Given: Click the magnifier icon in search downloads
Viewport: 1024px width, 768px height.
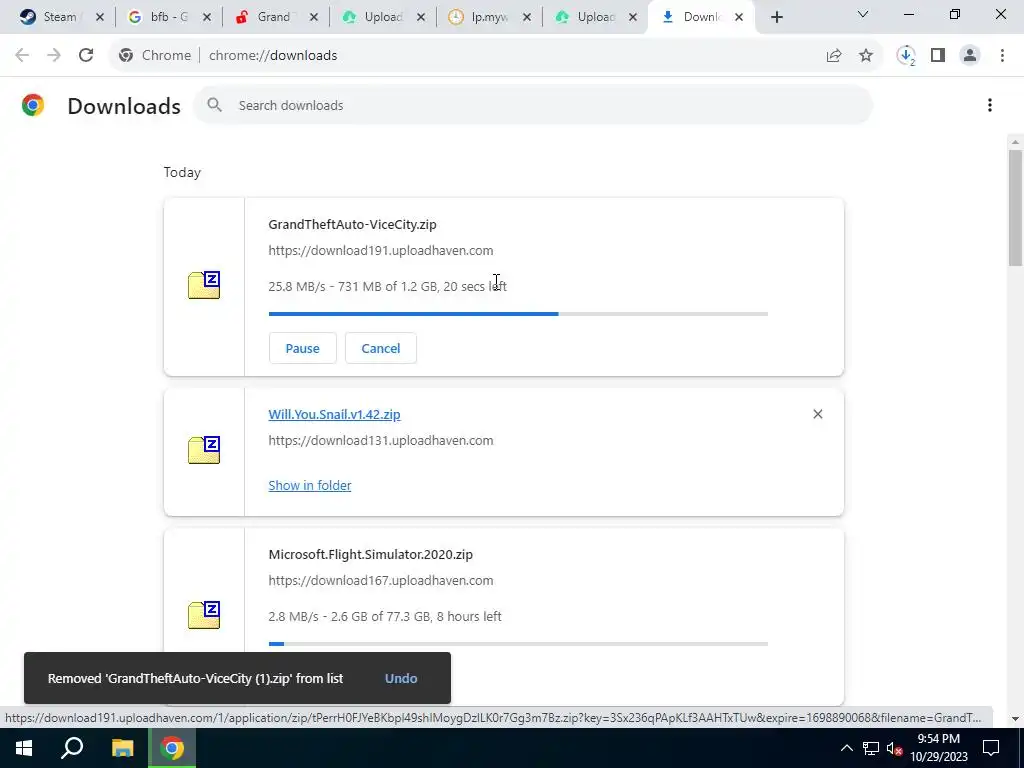Looking at the screenshot, I should coord(214,105).
